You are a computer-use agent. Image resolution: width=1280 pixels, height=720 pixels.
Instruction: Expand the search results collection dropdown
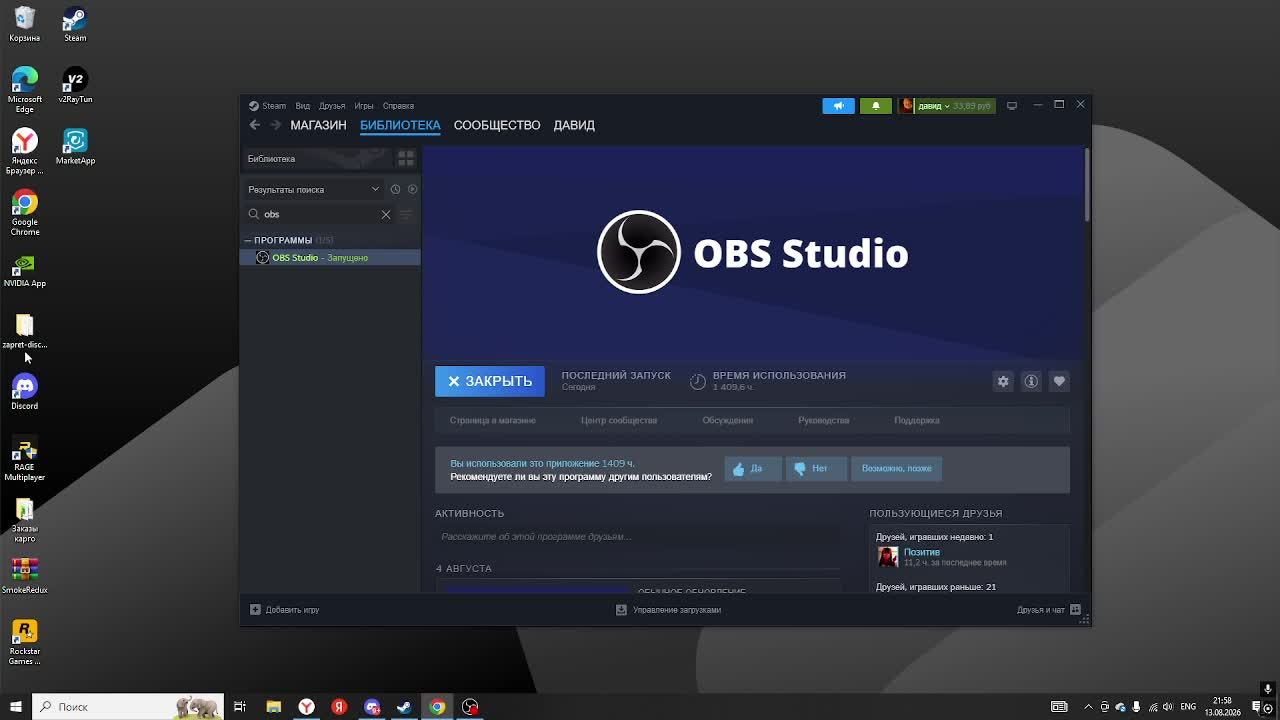tap(314, 189)
